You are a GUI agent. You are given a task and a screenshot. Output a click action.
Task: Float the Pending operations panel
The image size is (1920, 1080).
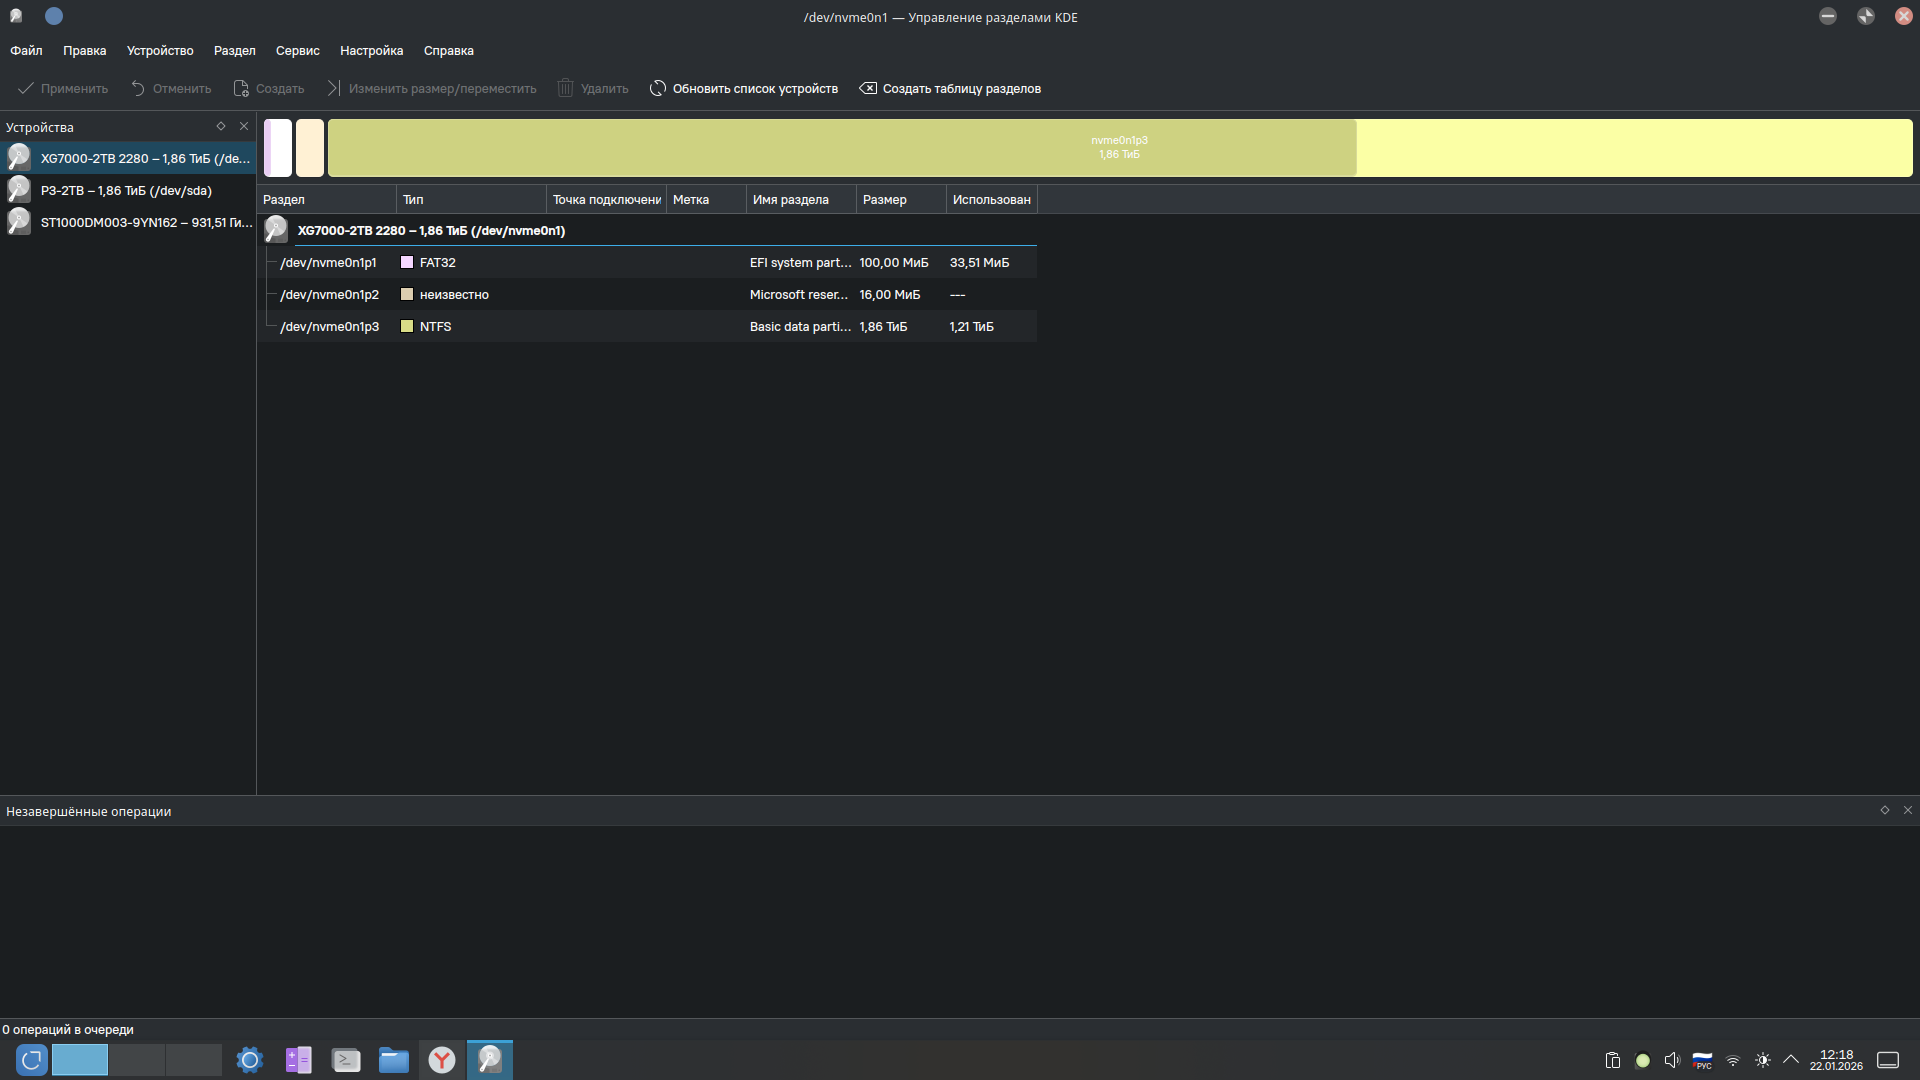coord(1885,811)
